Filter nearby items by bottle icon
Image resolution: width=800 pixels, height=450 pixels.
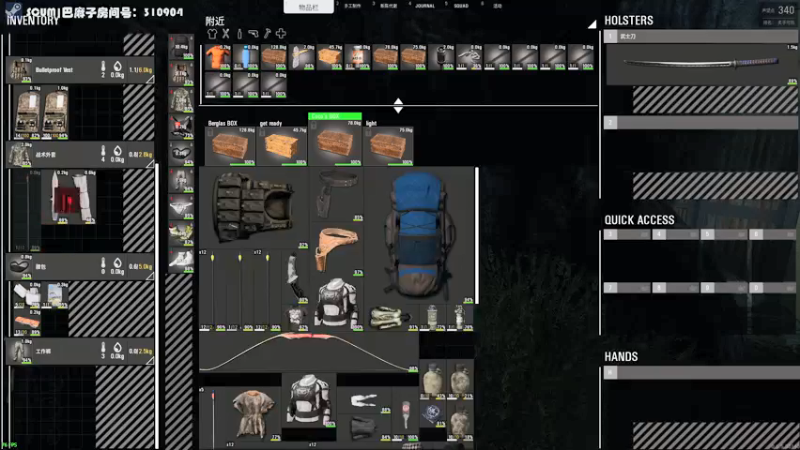pyautogui.click(x=239, y=34)
